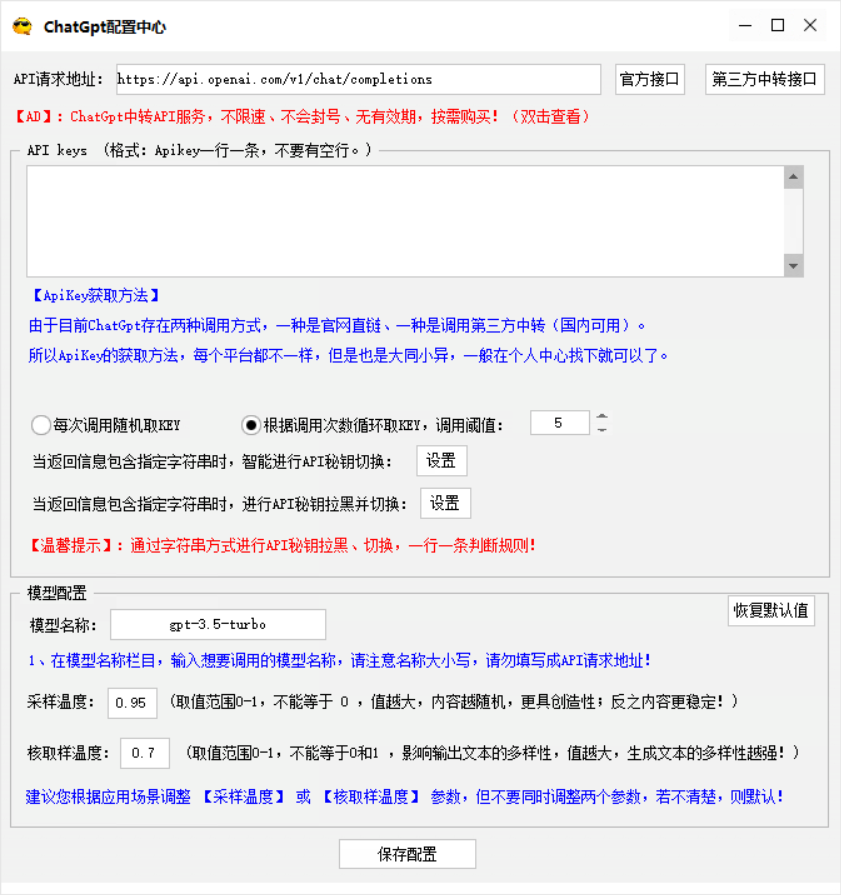
Task: Click the API keys scrollbar up arrow
Action: (794, 177)
